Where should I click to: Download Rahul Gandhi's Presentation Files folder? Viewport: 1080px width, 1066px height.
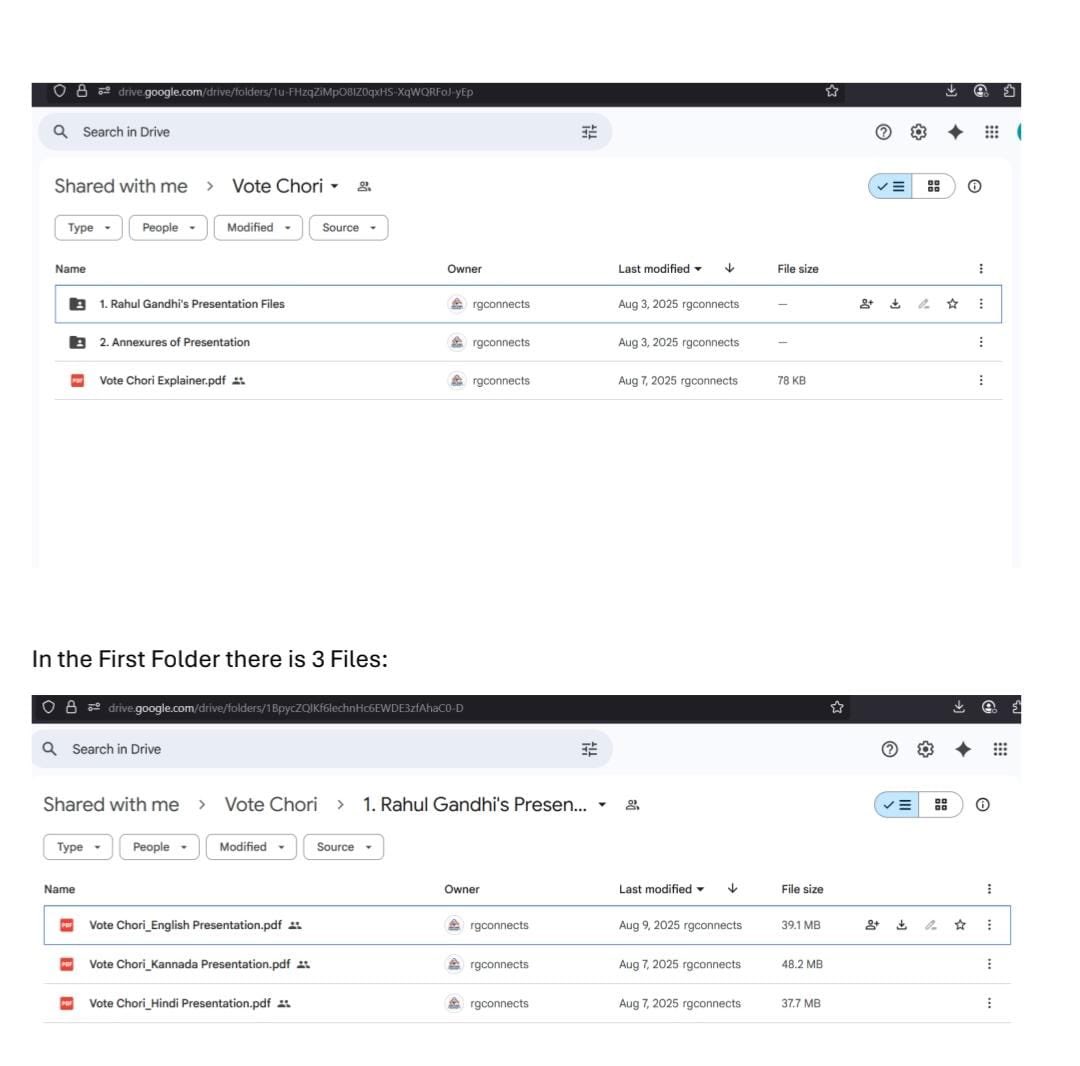coord(895,304)
